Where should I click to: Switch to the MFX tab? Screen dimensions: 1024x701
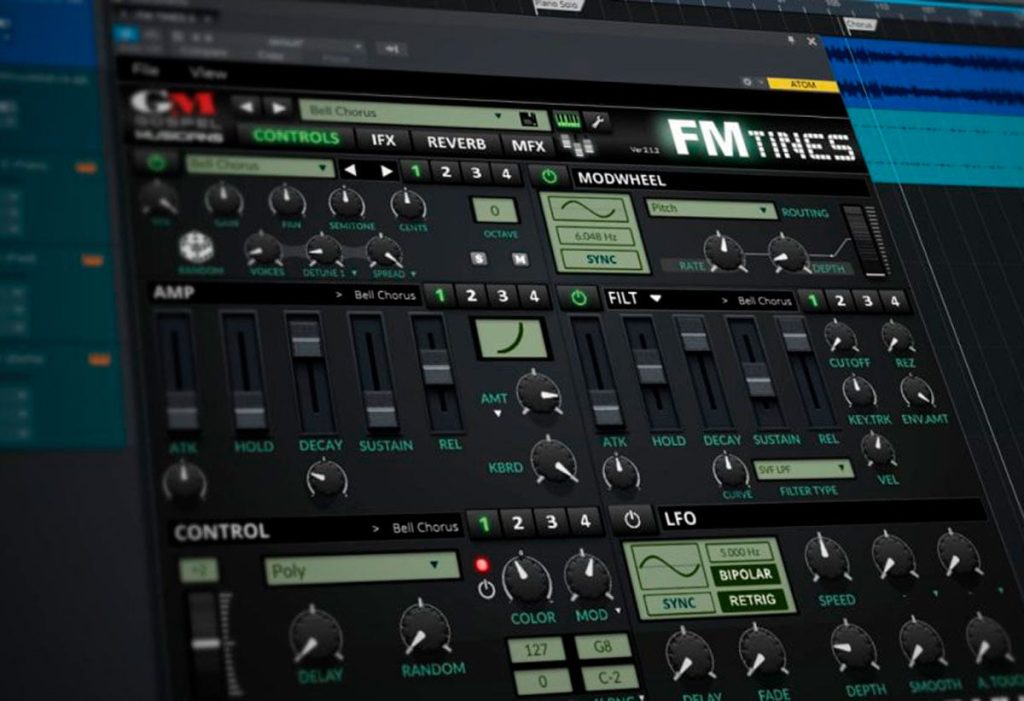point(528,146)
